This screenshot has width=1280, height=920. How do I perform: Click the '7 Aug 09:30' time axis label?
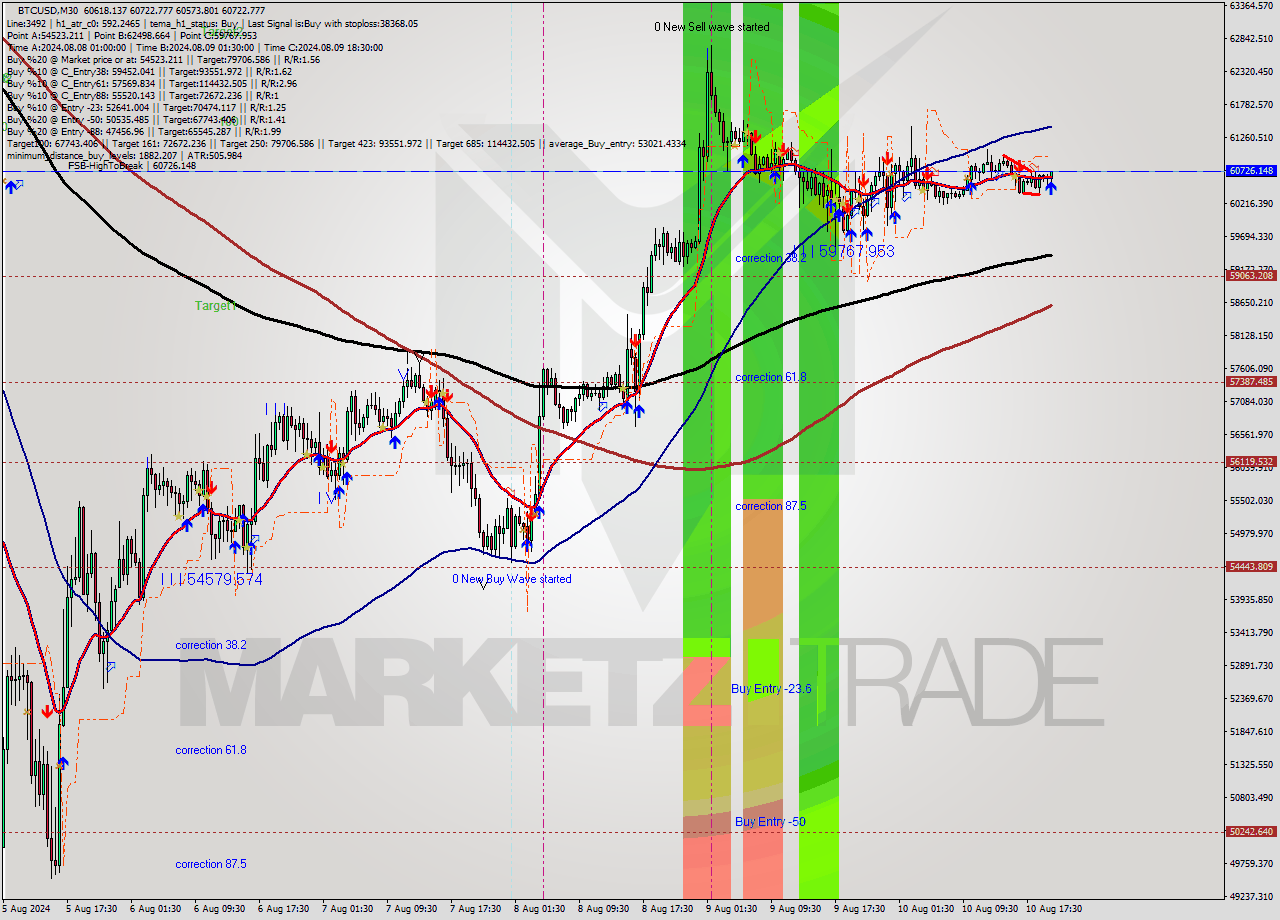411,909
